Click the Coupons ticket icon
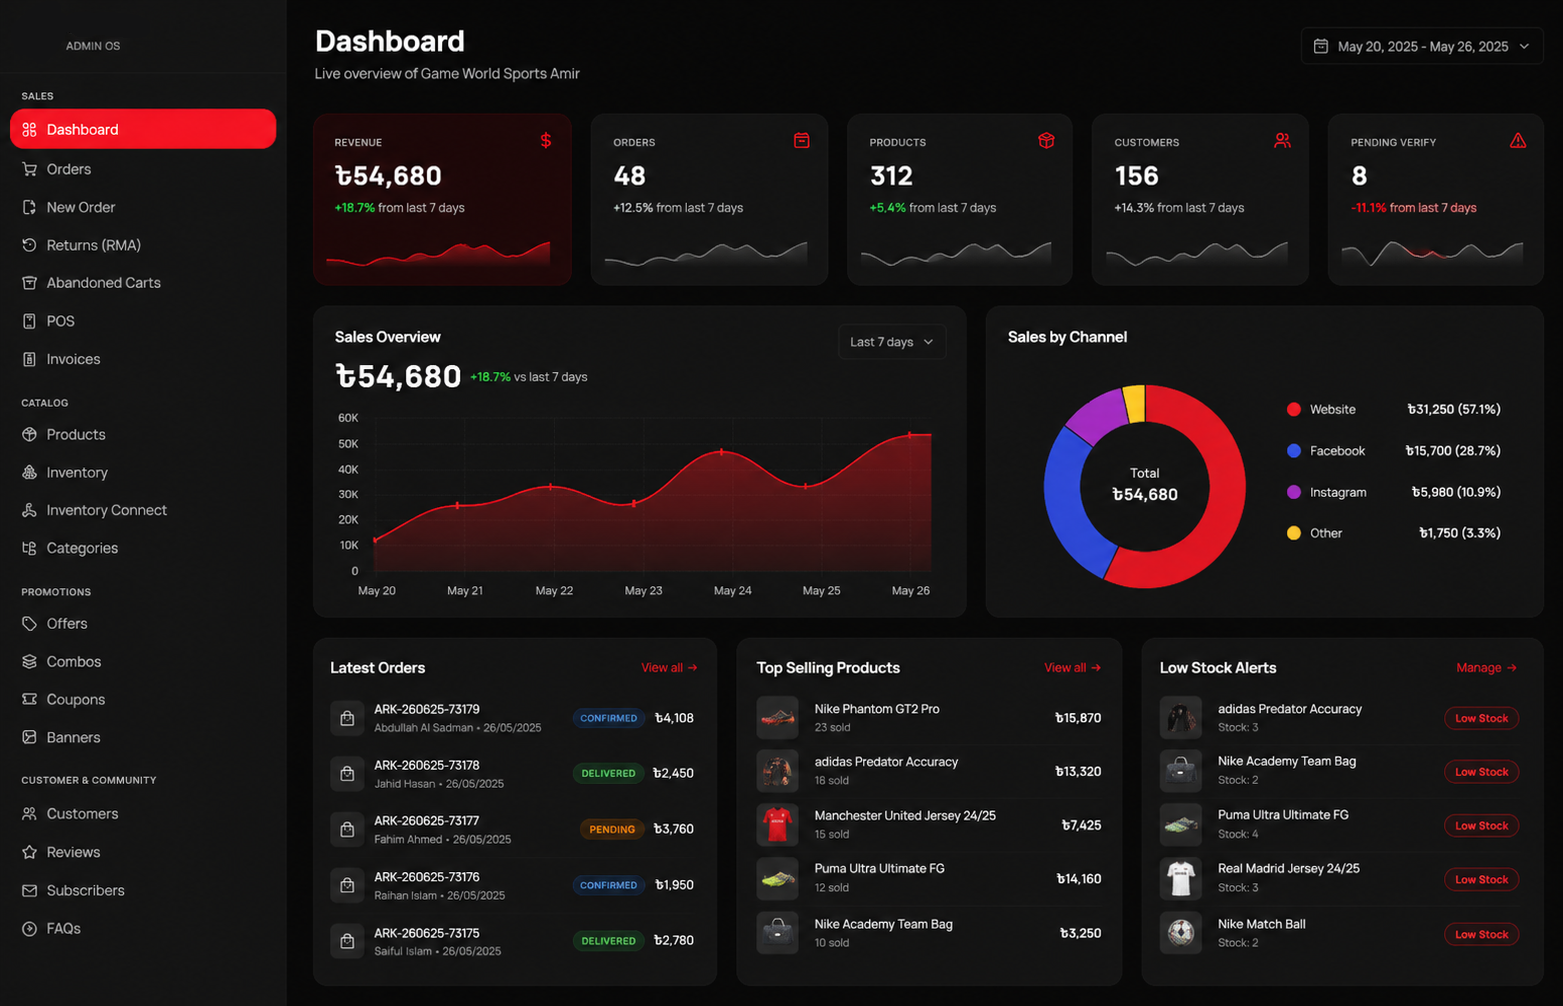Viewport: 1563px width, 1006px height. point(29,700)
